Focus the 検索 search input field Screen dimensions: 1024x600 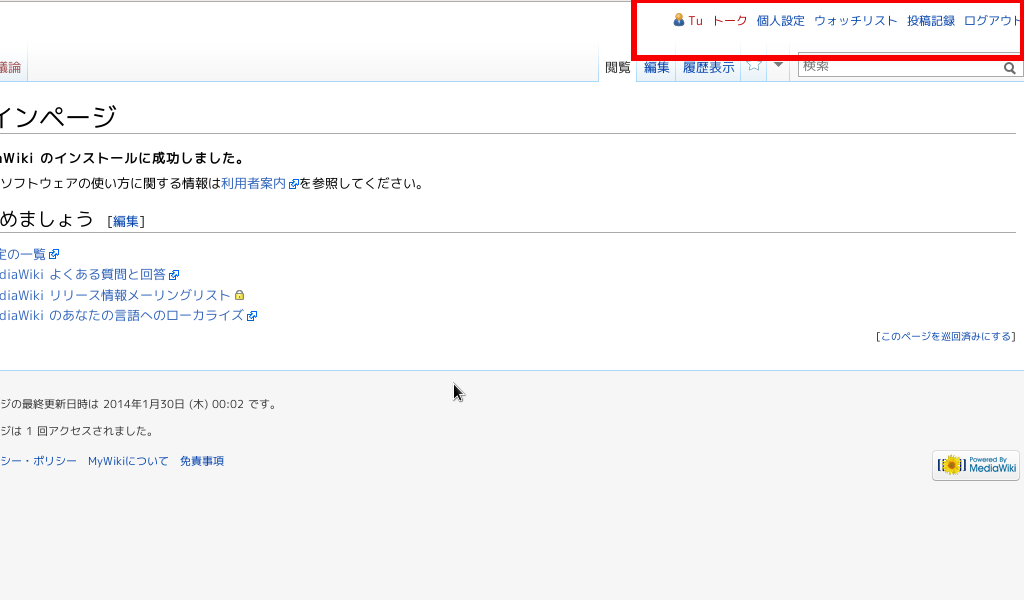[x=898, y=67]
